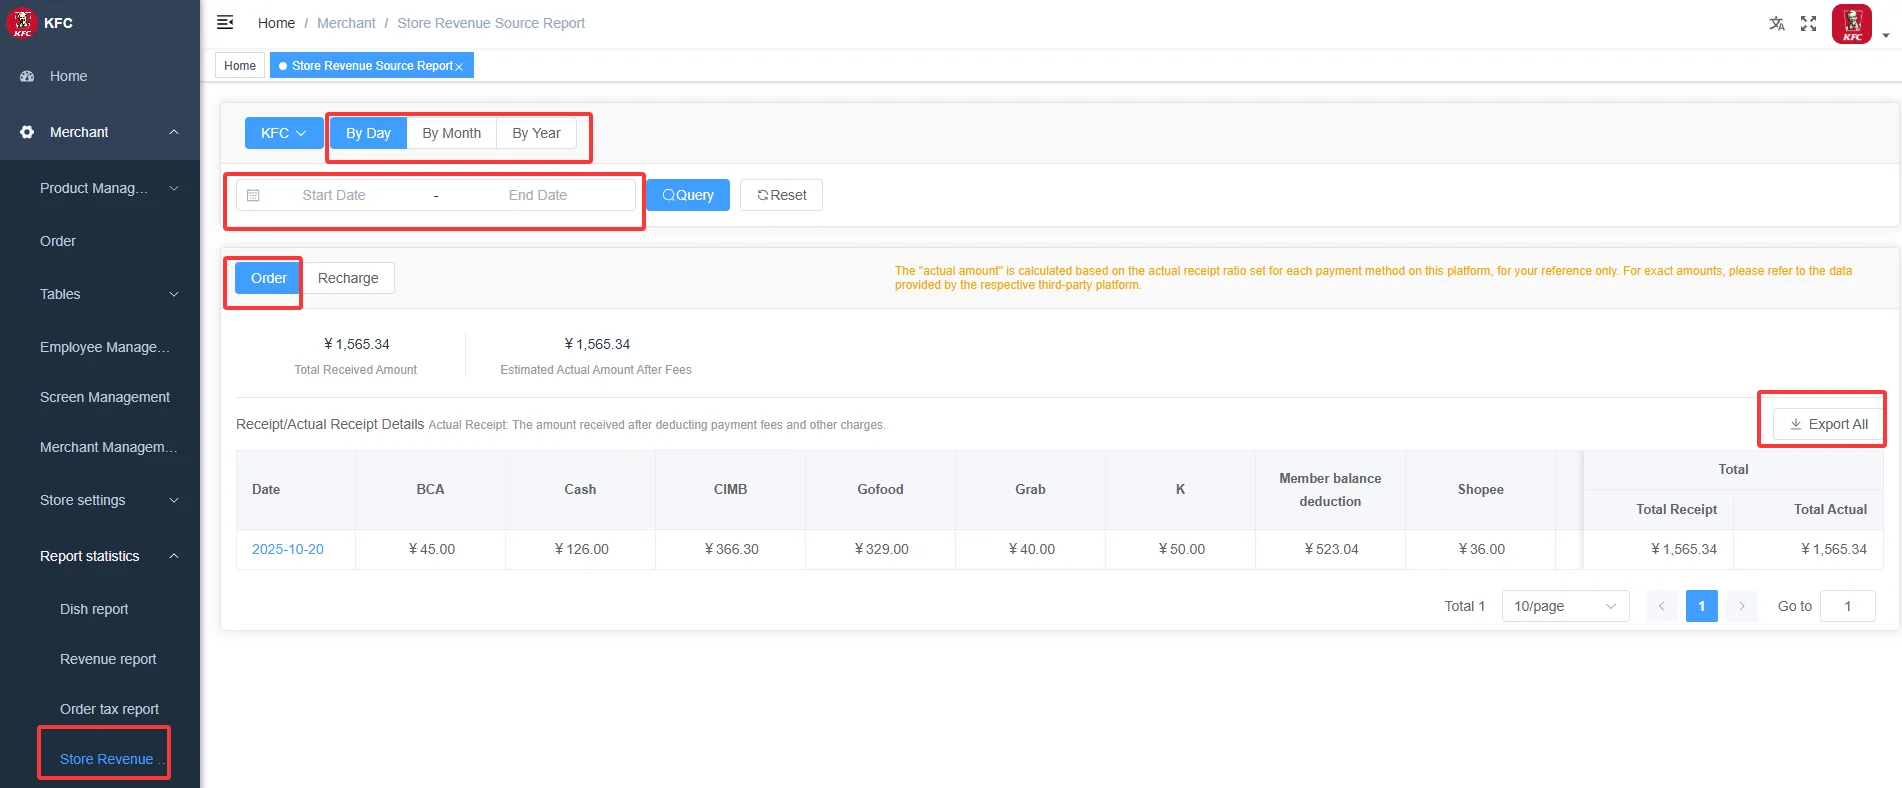Click the calendar icon in date range
The image size is (1902, 788).
[x=253, y=195]
